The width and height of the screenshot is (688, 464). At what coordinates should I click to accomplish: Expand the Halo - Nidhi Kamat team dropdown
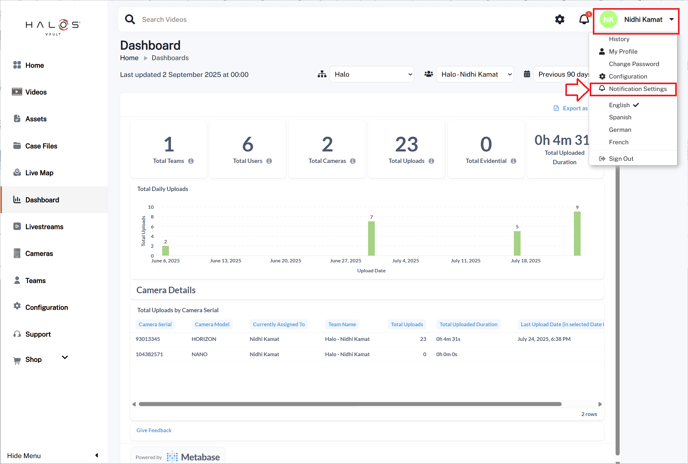[476, 74]
